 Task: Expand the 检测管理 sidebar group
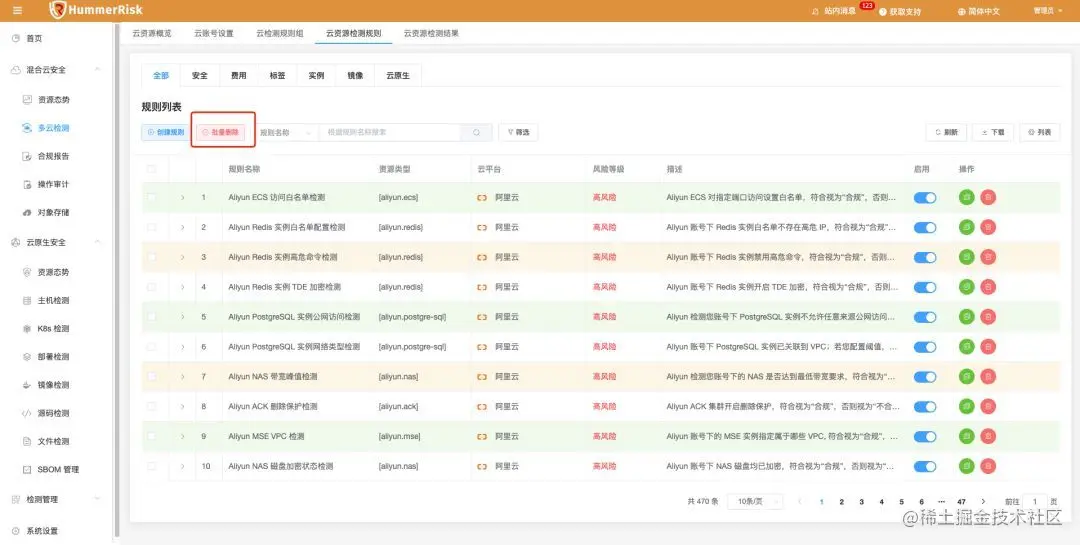pos(97,499)
